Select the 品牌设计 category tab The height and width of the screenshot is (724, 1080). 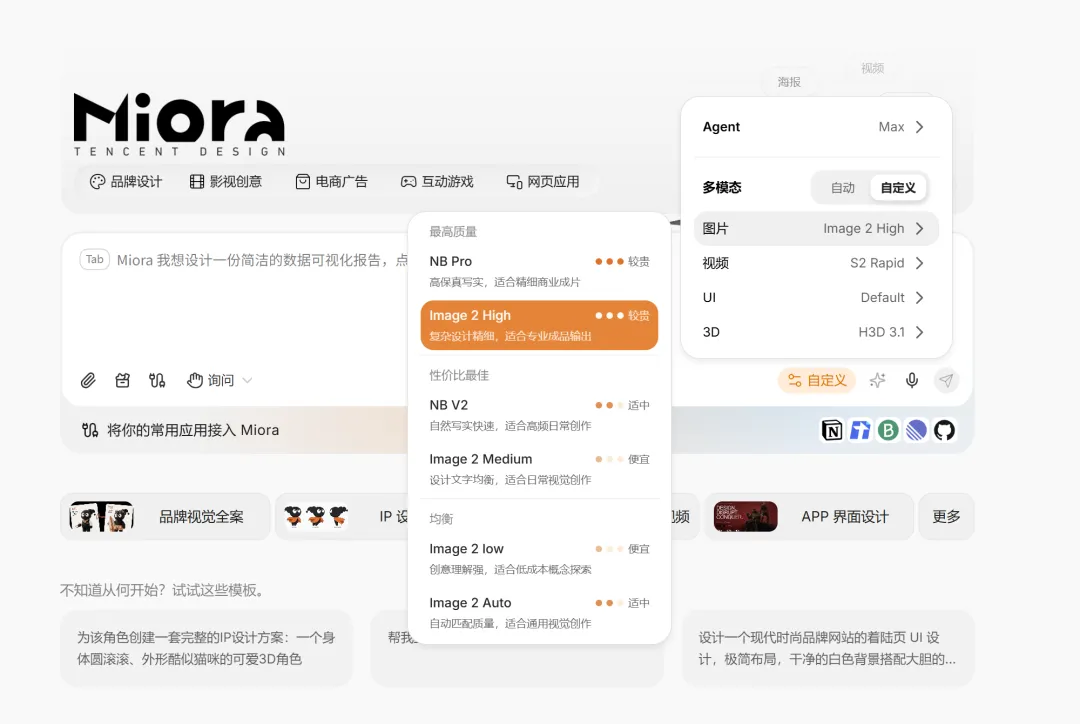126,182
